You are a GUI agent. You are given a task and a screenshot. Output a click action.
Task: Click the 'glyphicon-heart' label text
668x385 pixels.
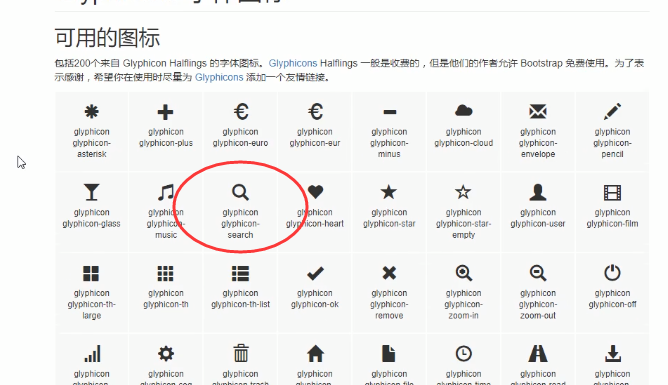[x=315, y=224]
